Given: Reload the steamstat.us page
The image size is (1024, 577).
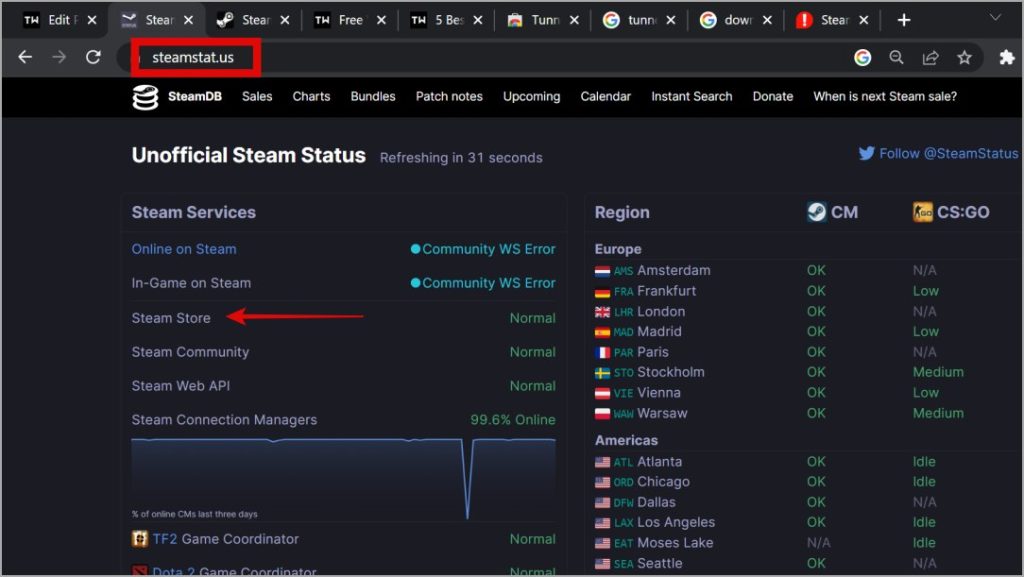Looking at the screenshot, I should tap(93, 57).
